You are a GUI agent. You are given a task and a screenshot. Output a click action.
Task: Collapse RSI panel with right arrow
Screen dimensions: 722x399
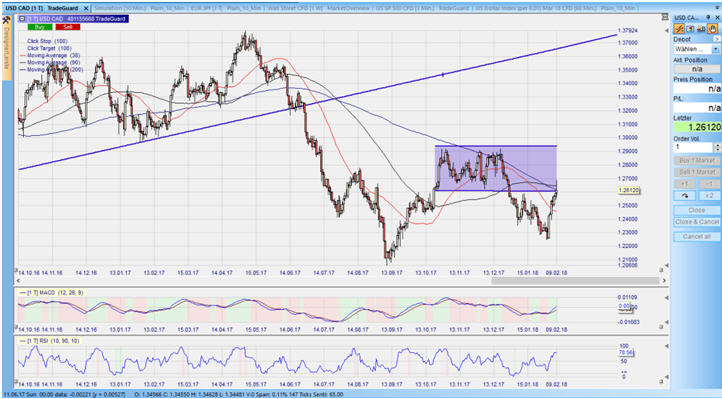667,347
